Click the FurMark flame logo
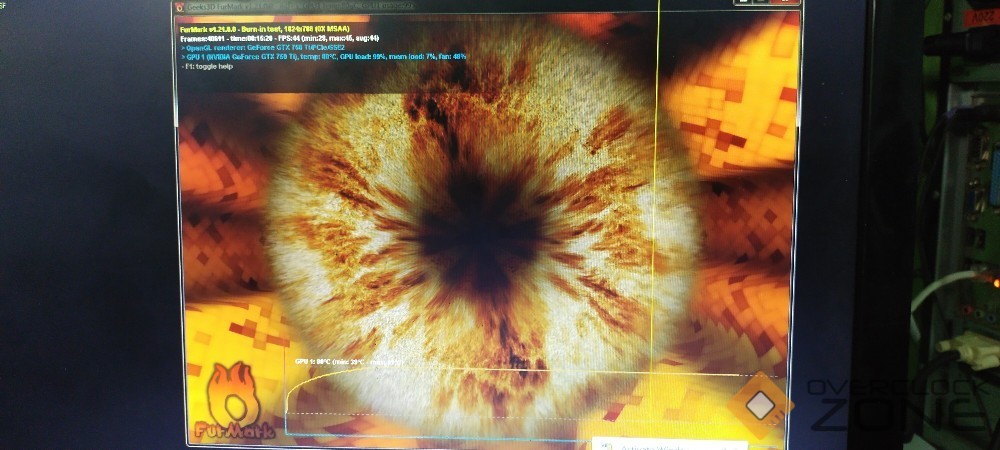 coord(235,402)
